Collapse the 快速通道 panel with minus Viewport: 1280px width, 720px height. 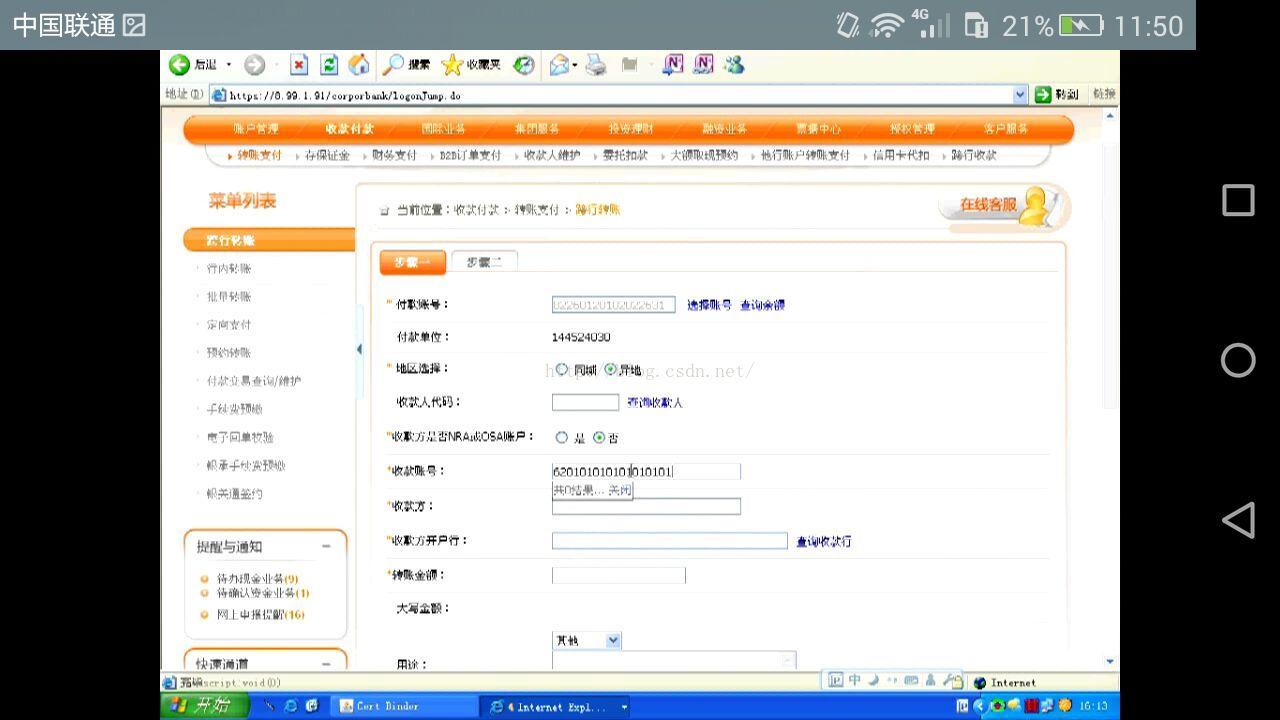pos(326,663)
